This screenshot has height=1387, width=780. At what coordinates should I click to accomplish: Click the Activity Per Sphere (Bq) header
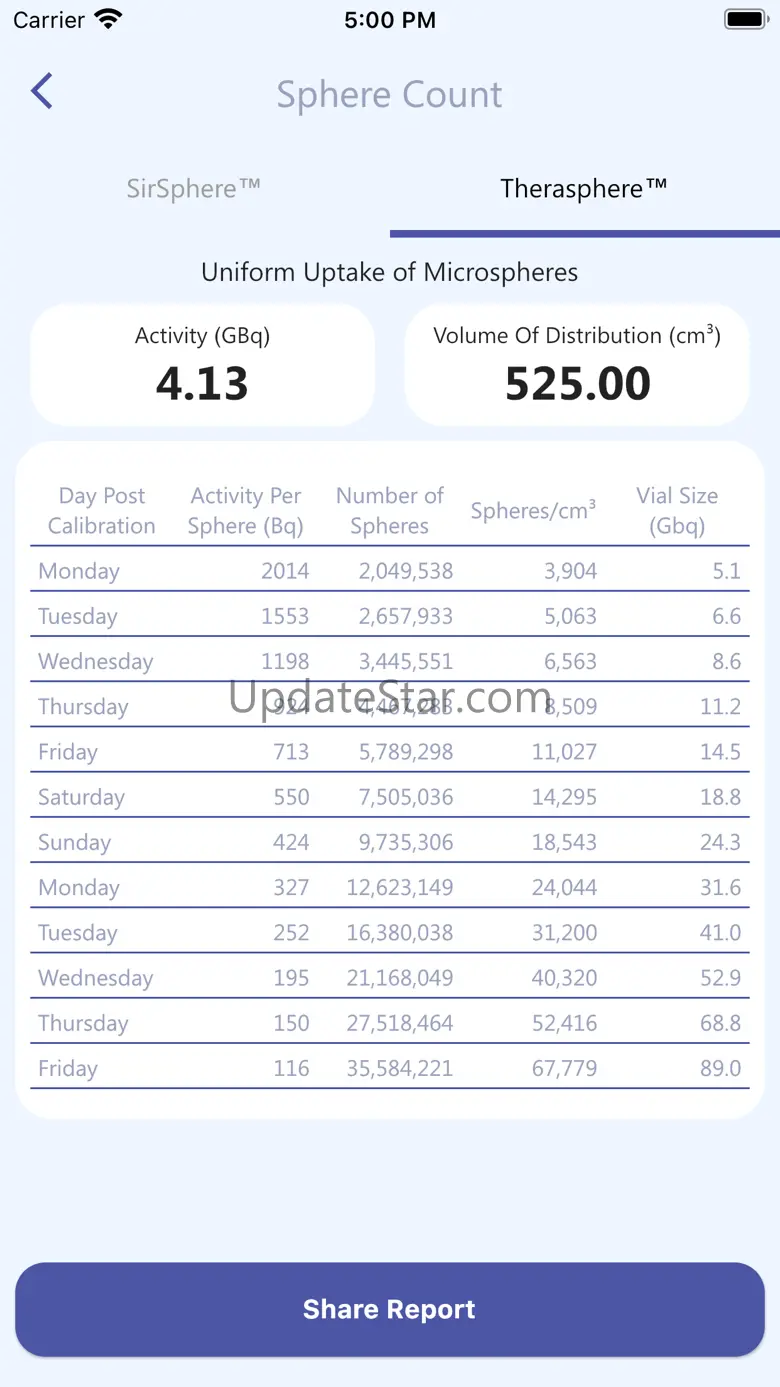(x=246, y=511)
